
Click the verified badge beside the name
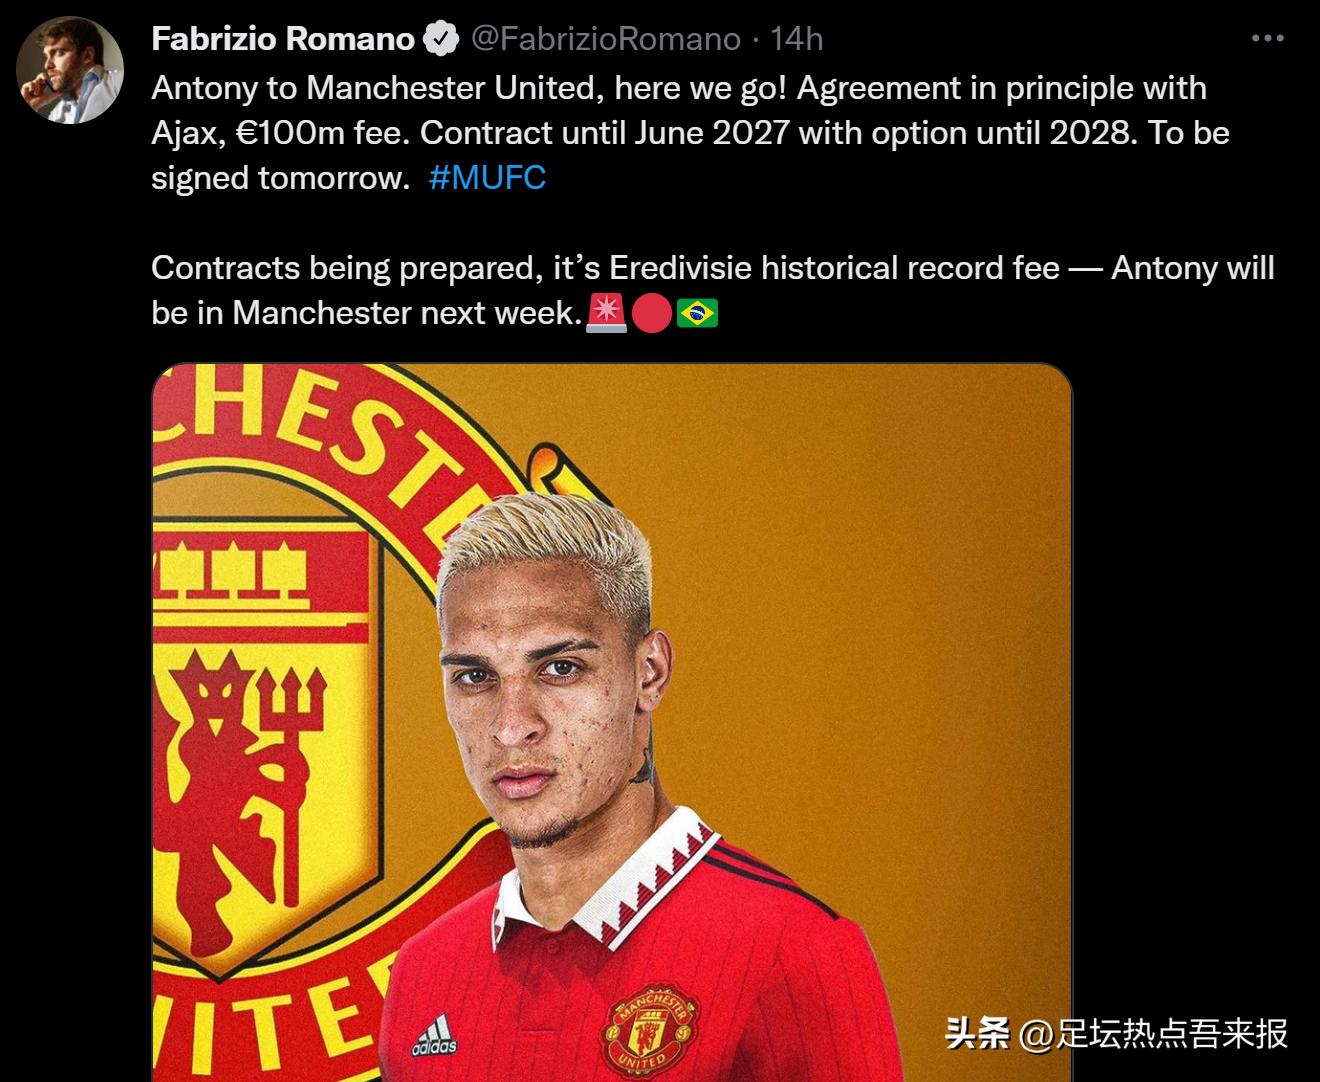click(x=441, y=39)
